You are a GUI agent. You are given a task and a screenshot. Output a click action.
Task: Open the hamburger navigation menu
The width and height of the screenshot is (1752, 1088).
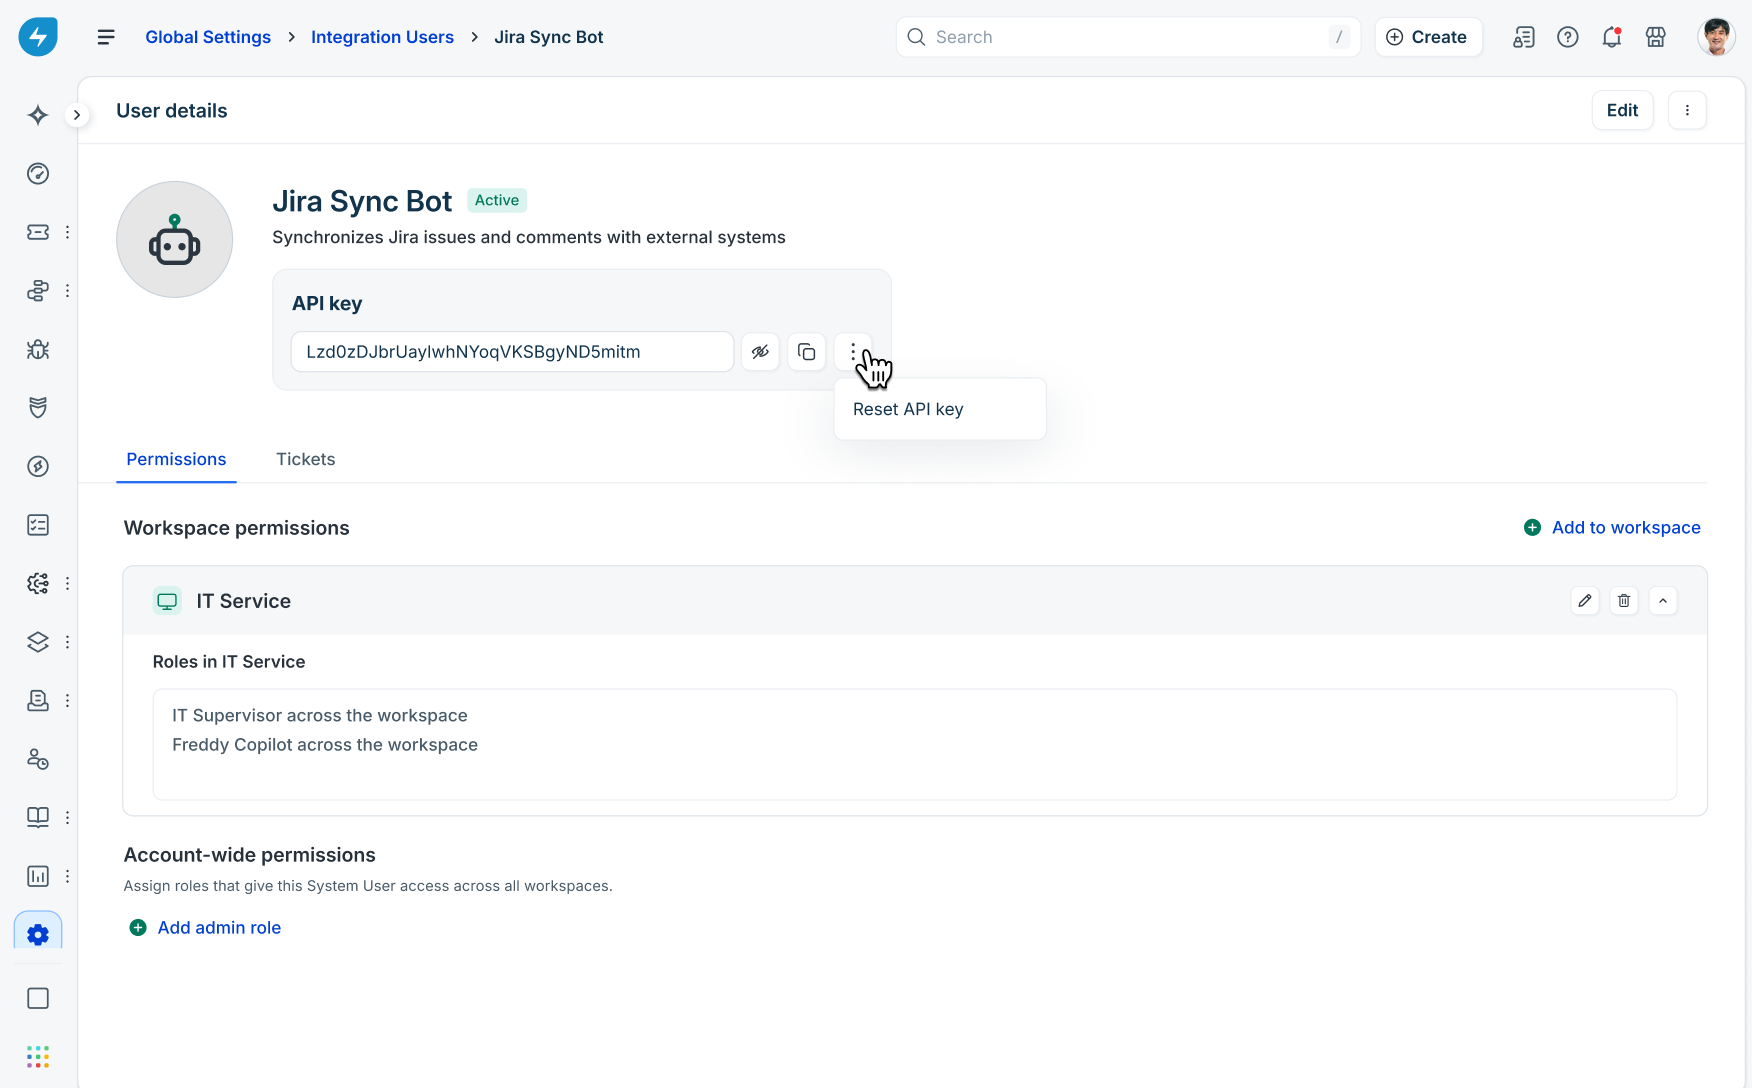click(x=106, y=37)
